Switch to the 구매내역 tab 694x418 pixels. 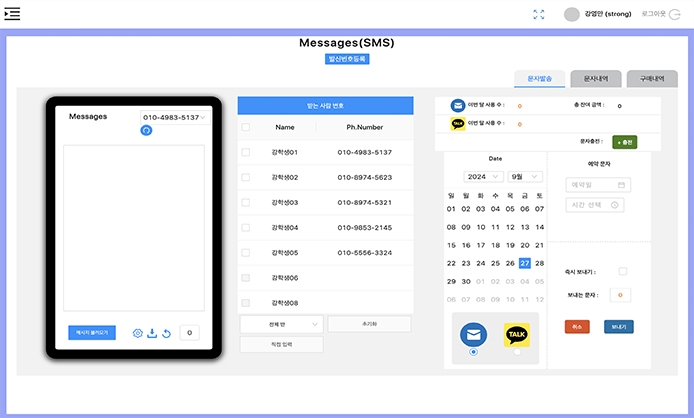pos(651,78)
